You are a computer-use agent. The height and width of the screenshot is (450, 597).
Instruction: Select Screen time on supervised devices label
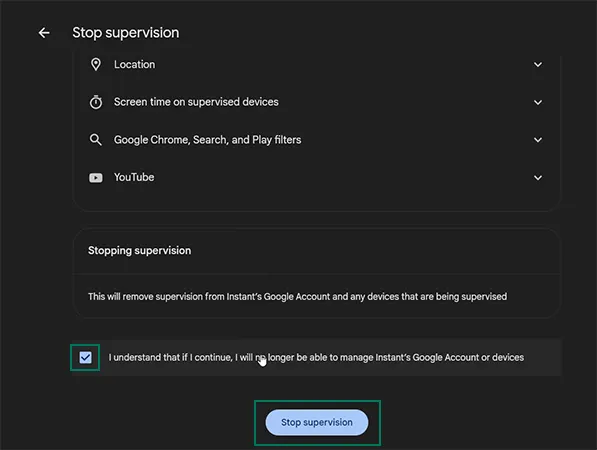tap(196, 102)
